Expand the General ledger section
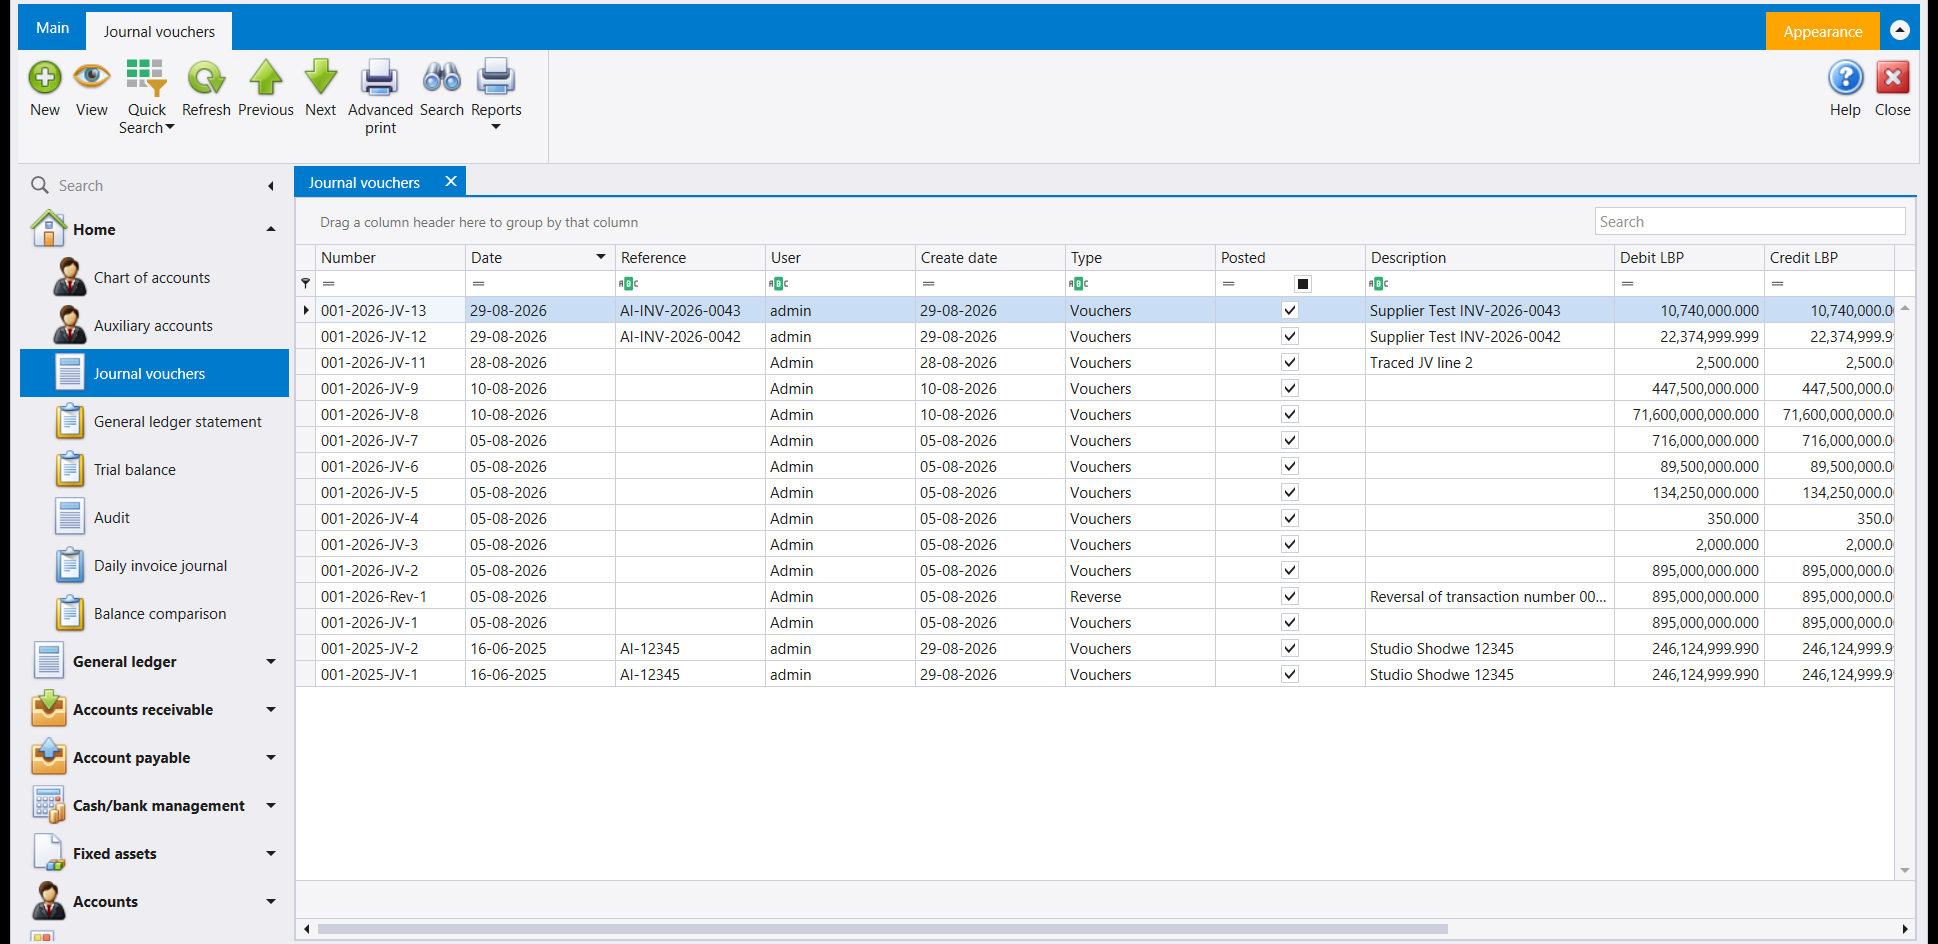1938x944 pixels. (x=270, y=662)
